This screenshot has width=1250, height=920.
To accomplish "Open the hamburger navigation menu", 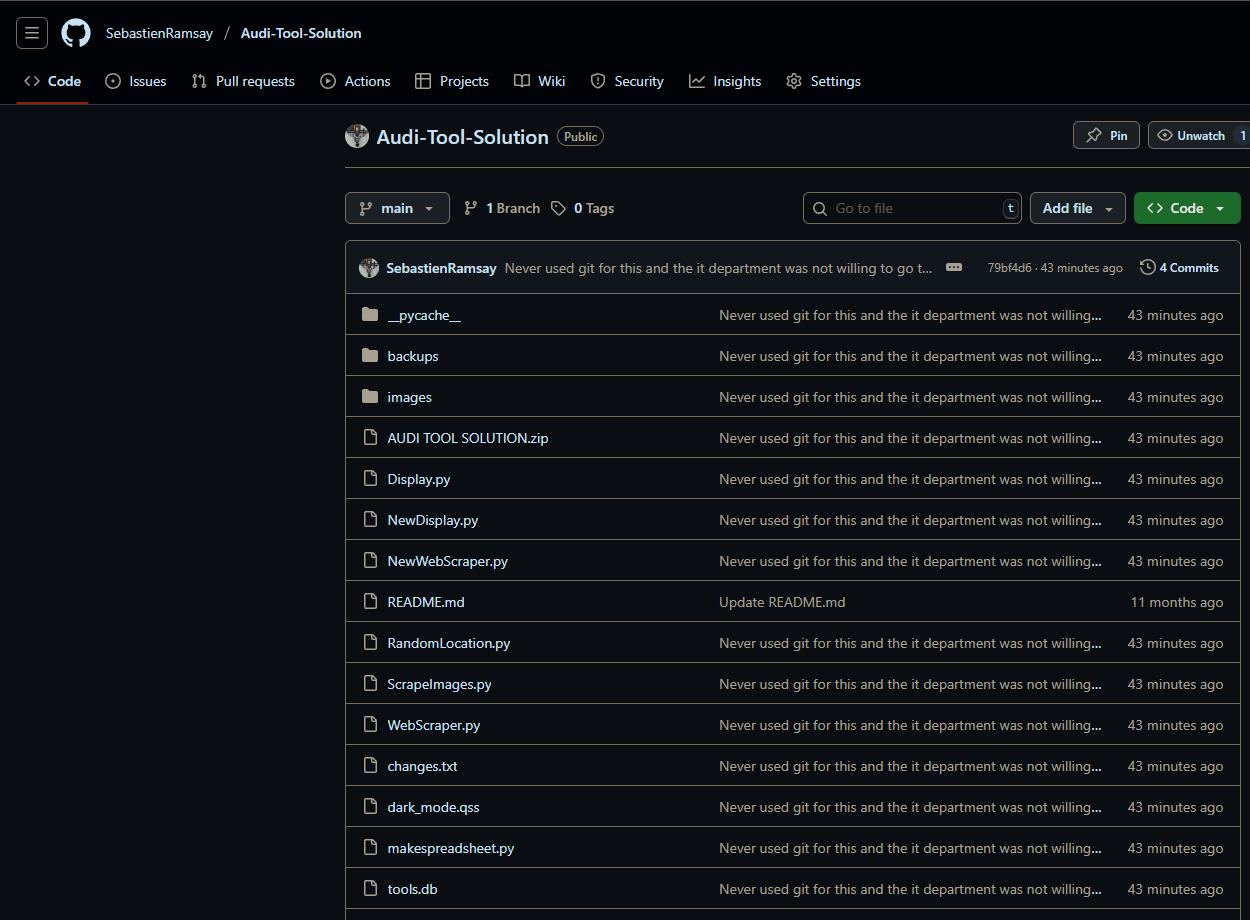I will coord(32,33).
